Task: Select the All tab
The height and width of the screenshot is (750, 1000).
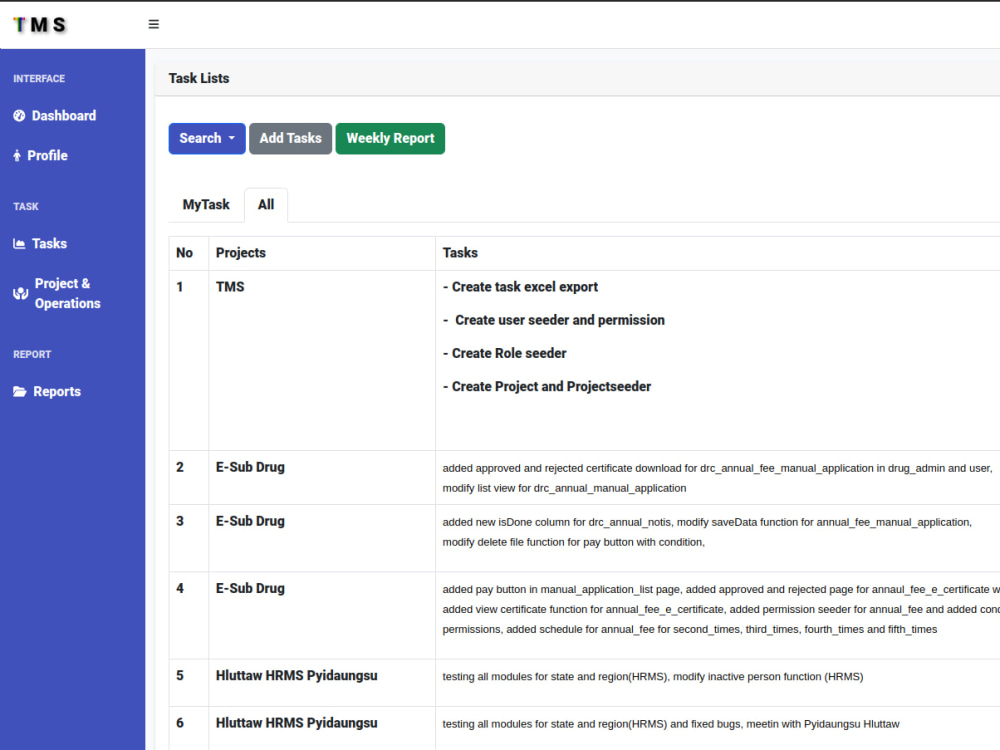Action: pyautogui.click(x=266, y=204)
